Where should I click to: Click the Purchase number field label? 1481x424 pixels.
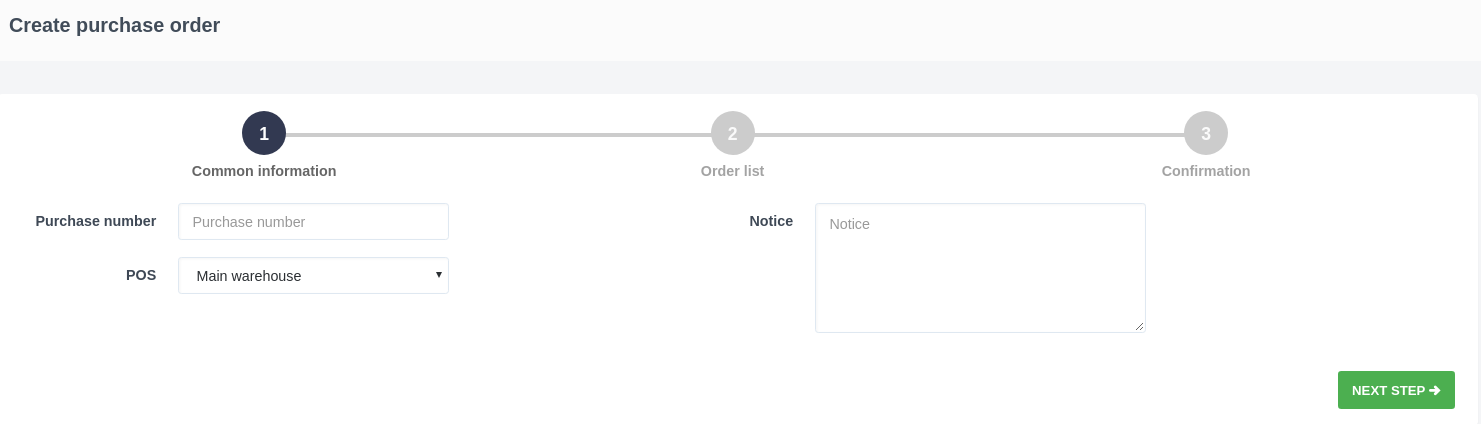(x=96, y=221)
